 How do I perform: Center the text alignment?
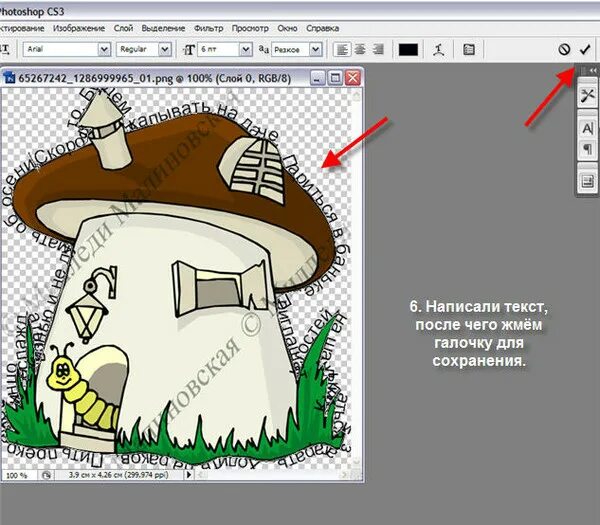point(360,49)
